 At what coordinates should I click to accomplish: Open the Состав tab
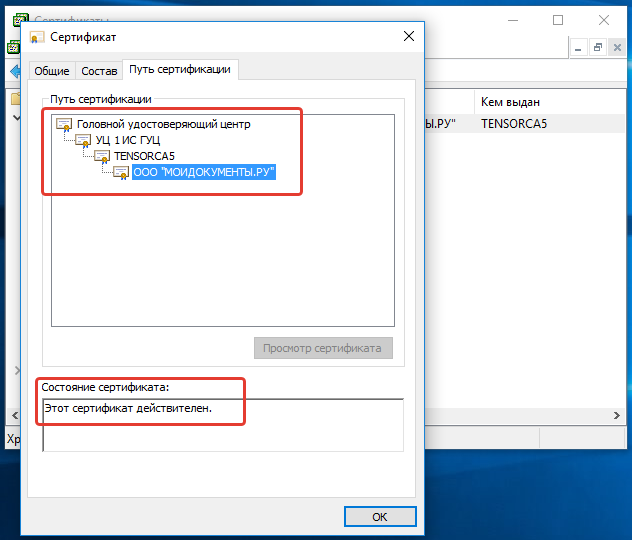(x=99, y=71)
